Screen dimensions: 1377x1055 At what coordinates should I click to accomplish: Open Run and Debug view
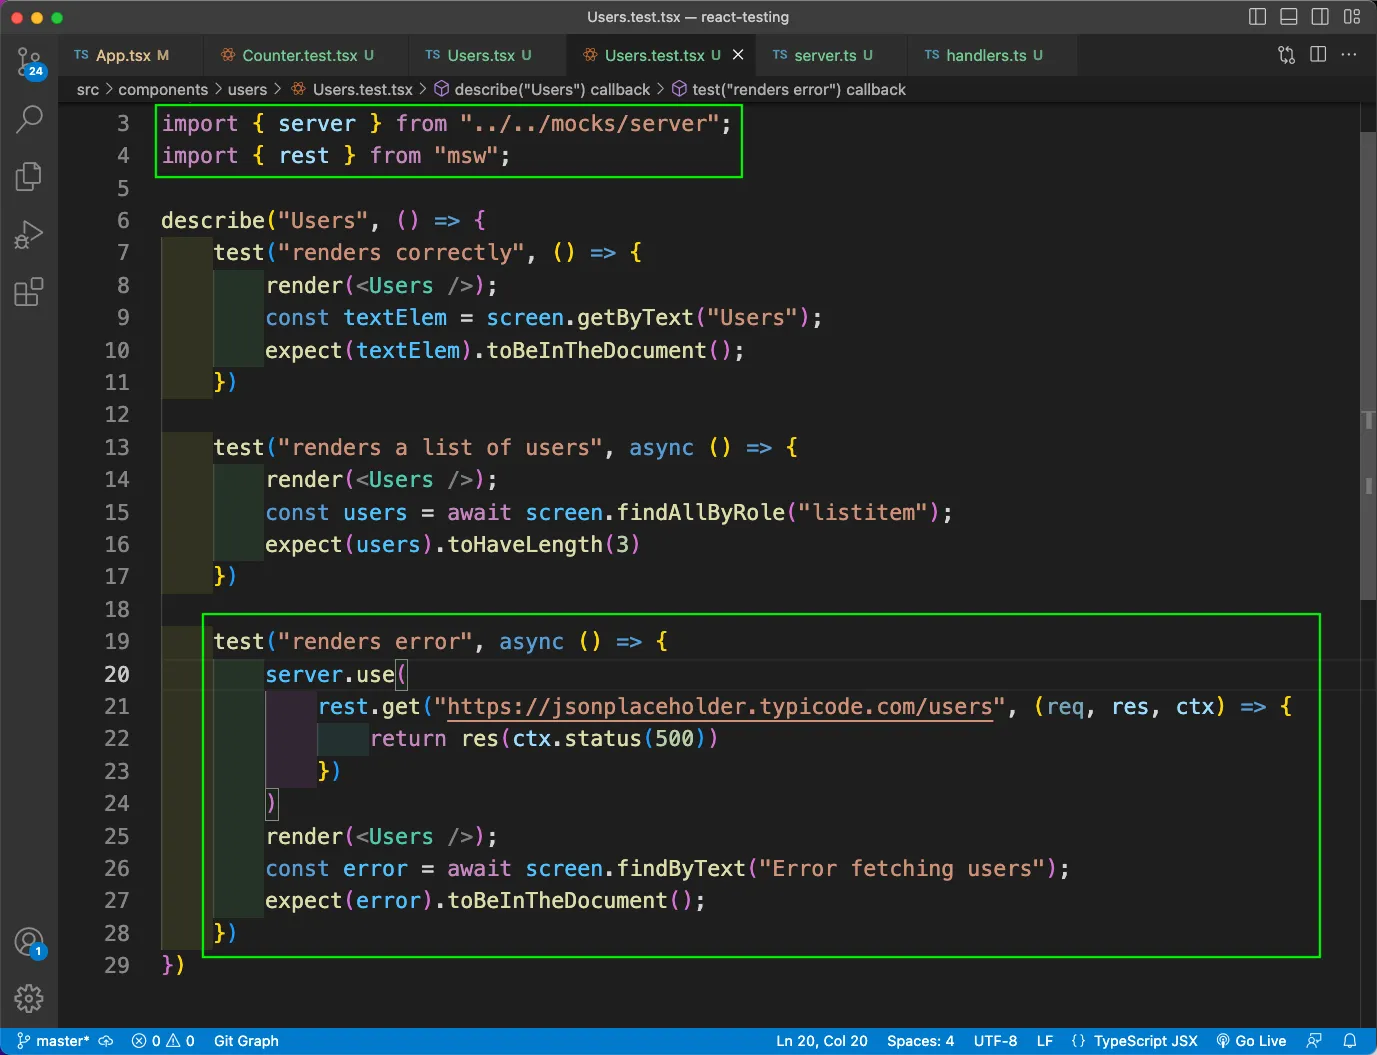coord(29,234)
